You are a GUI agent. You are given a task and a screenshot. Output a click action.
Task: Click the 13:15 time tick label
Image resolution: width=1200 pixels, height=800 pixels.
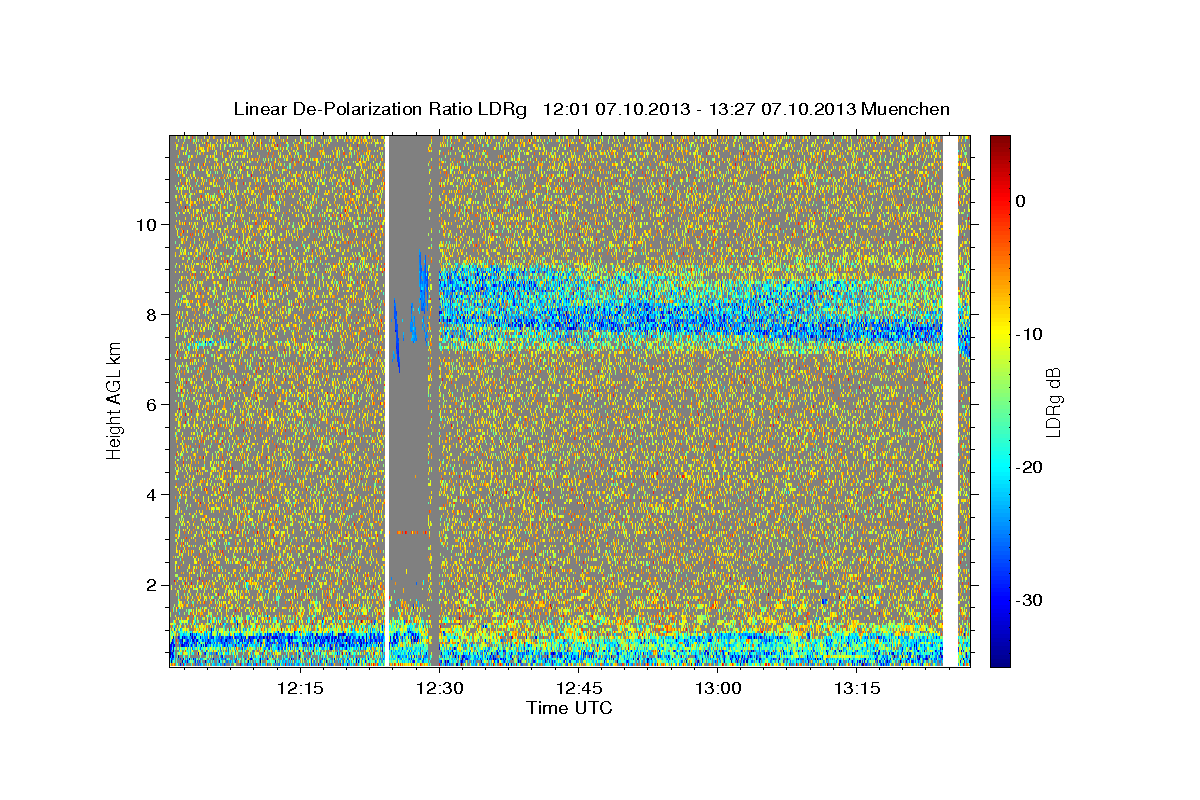(x=857, y=689)
